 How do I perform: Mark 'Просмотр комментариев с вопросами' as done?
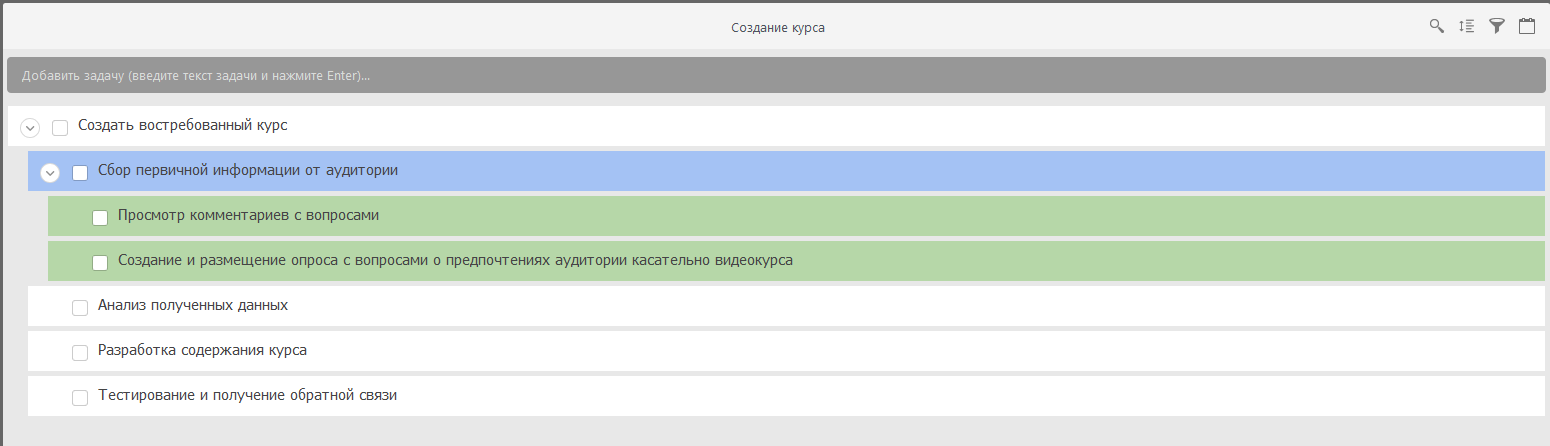click(100, 218)
